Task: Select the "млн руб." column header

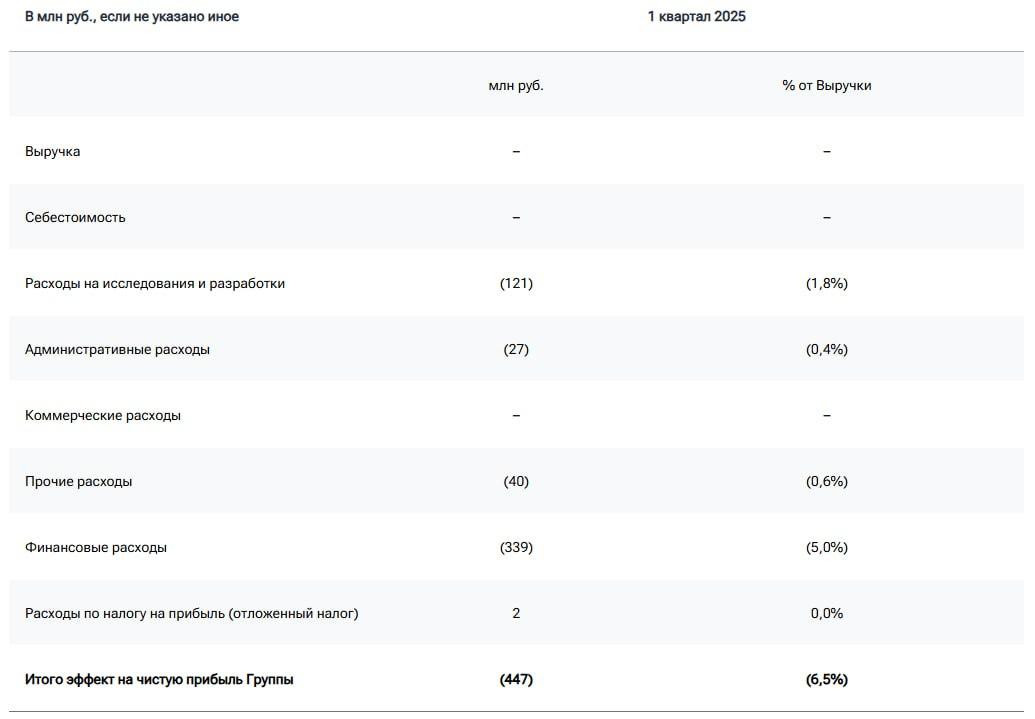Action: point(516,85)
